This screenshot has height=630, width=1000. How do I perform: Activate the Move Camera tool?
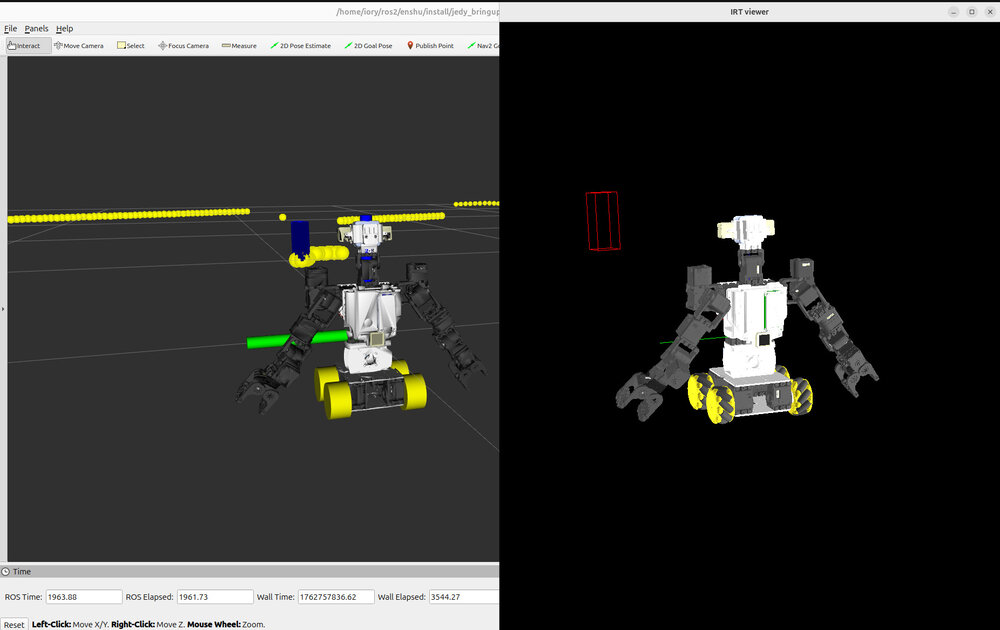78,45
